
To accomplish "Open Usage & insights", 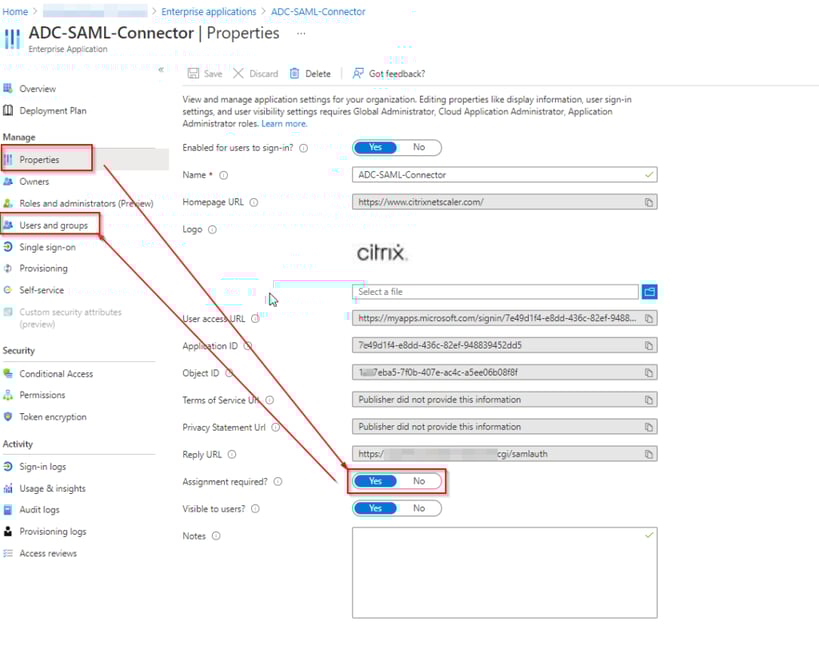I will click(x=52, y=489).
